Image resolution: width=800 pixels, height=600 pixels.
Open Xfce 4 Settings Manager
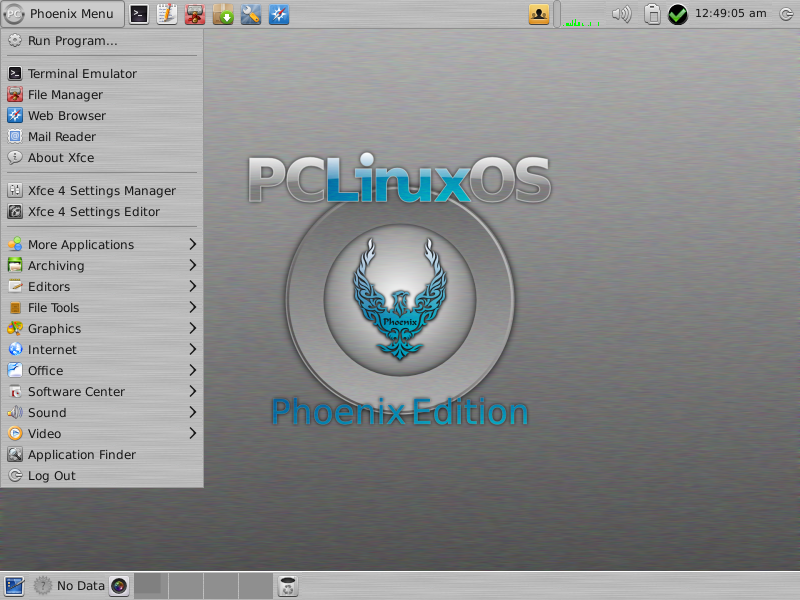(102, 191)
